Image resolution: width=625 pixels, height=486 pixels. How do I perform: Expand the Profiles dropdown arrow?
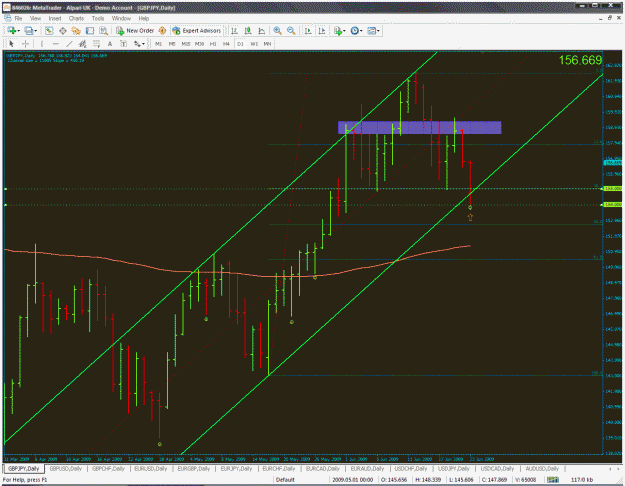point(35,31)
